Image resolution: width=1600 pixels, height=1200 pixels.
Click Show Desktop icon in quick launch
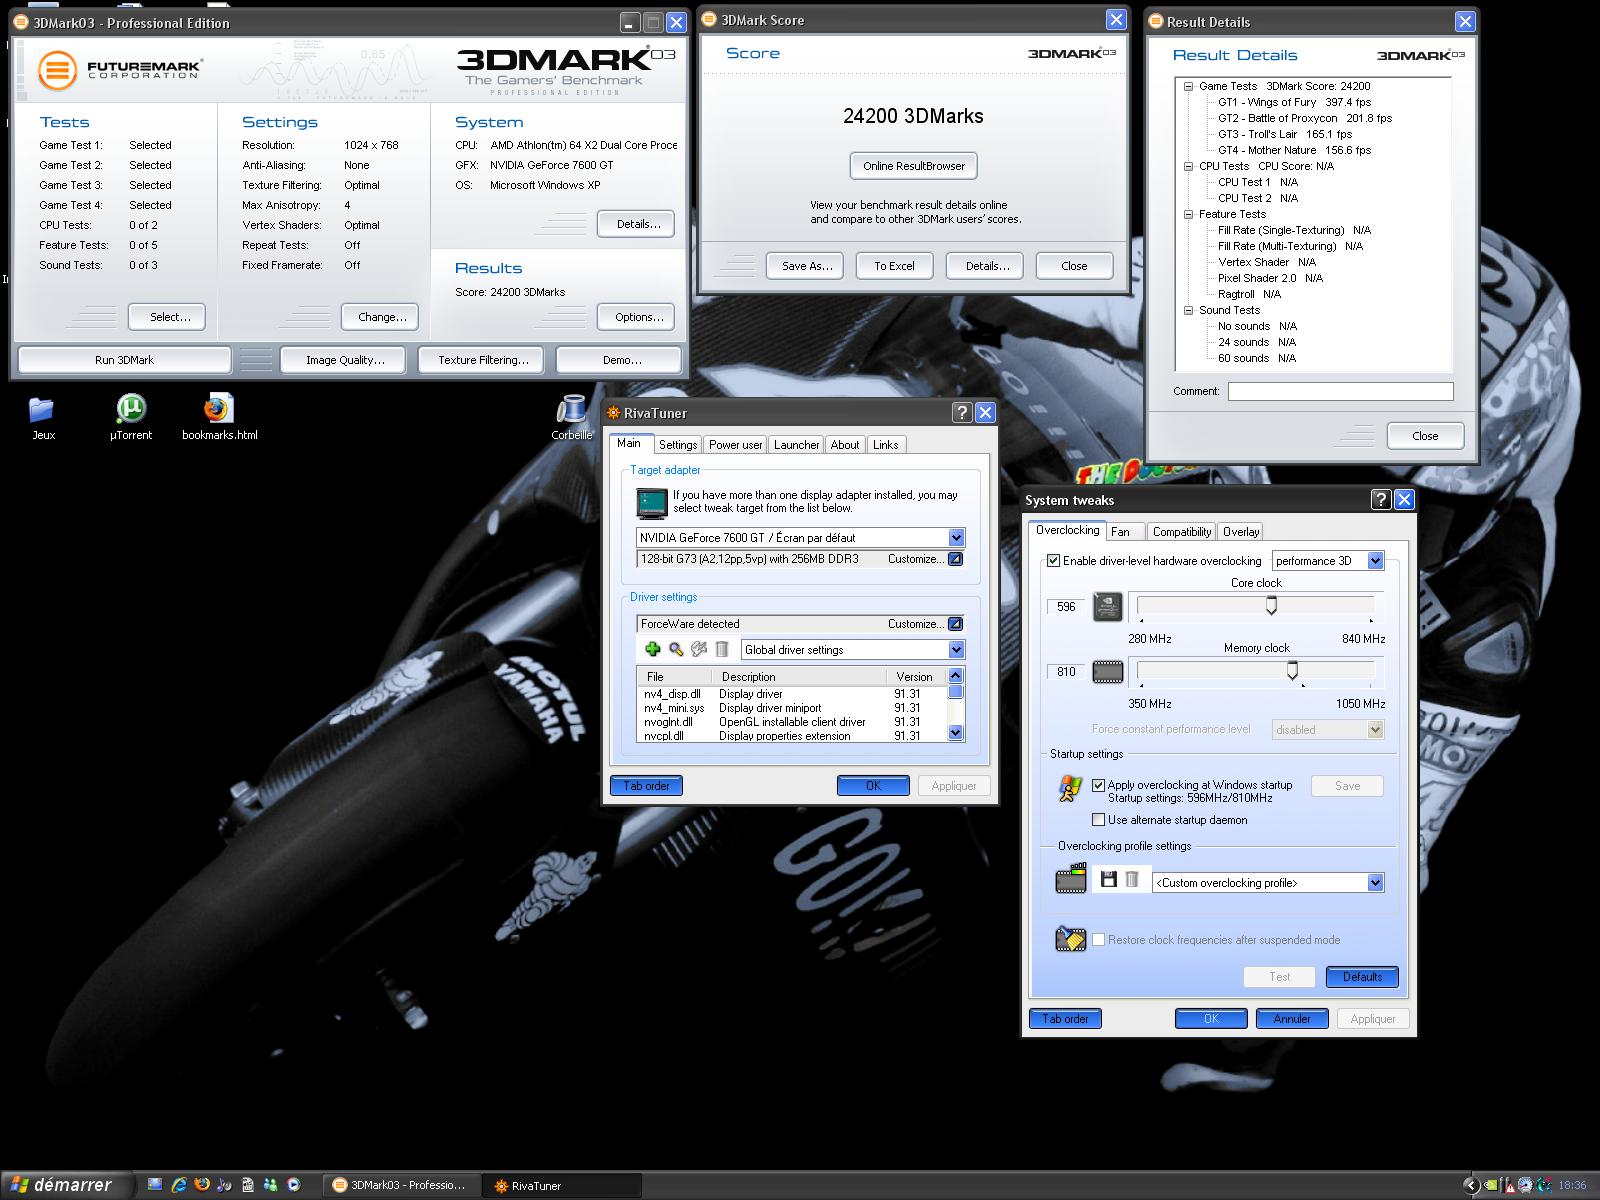tap(155, 1185)
